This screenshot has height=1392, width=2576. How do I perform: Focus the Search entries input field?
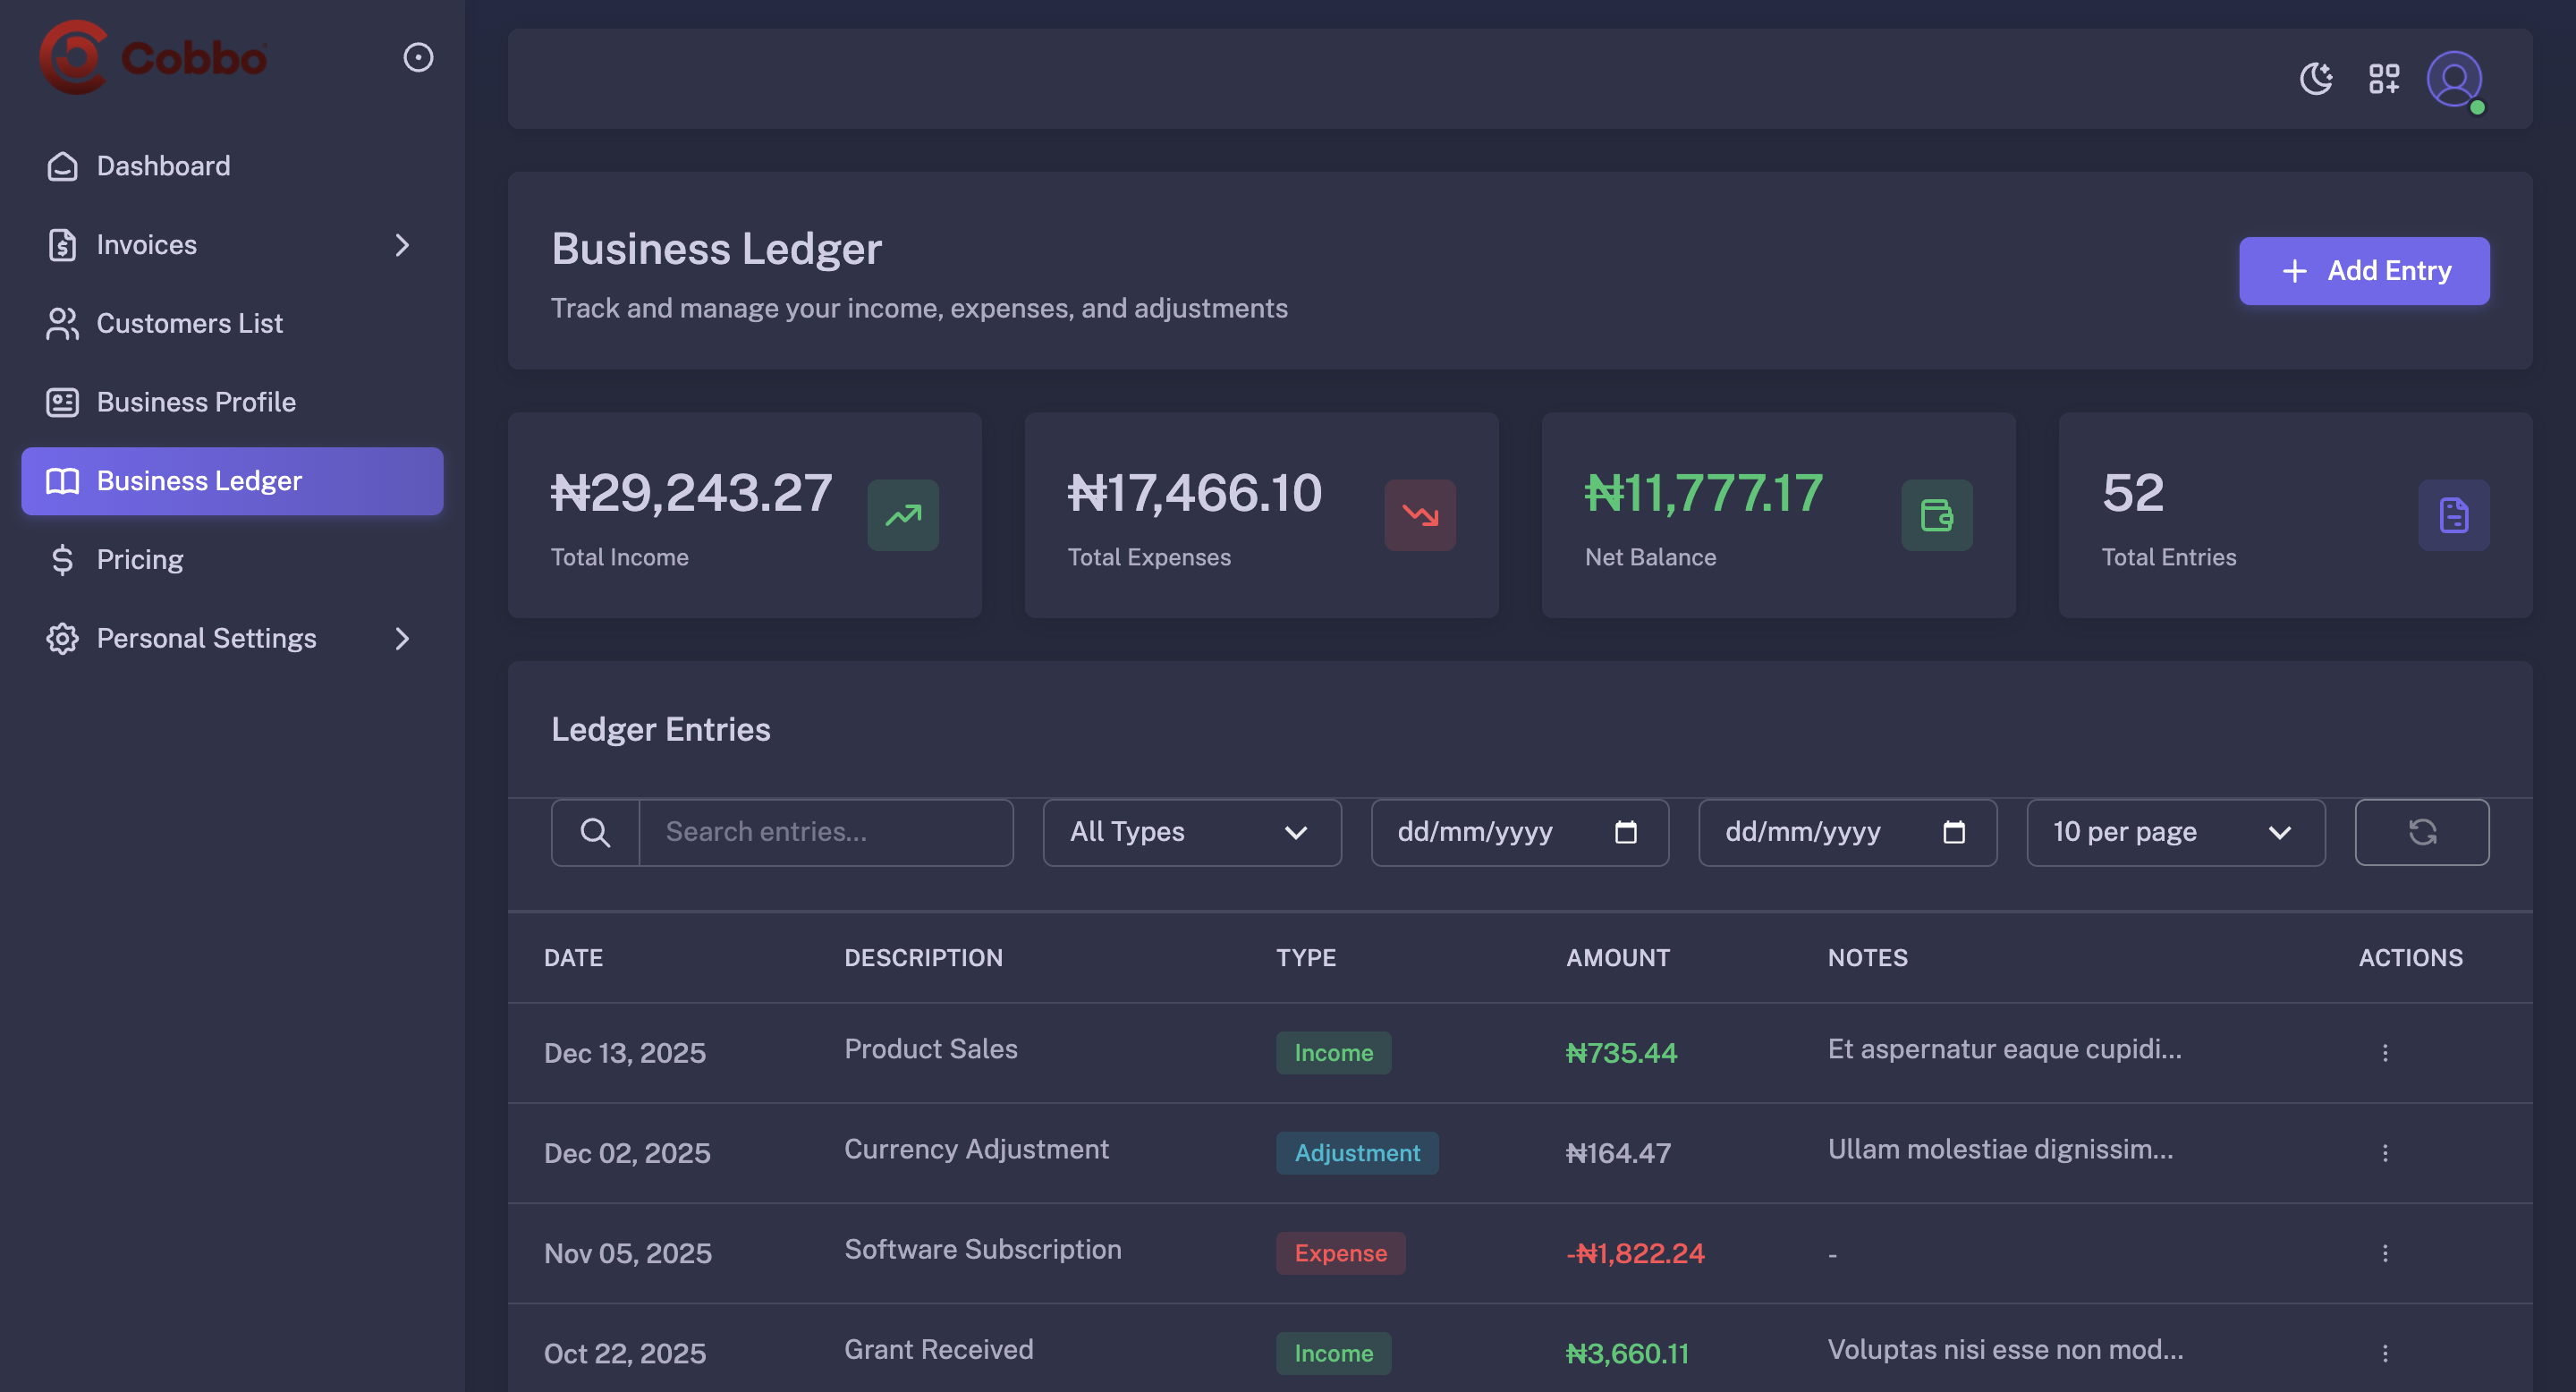point(825,832)
